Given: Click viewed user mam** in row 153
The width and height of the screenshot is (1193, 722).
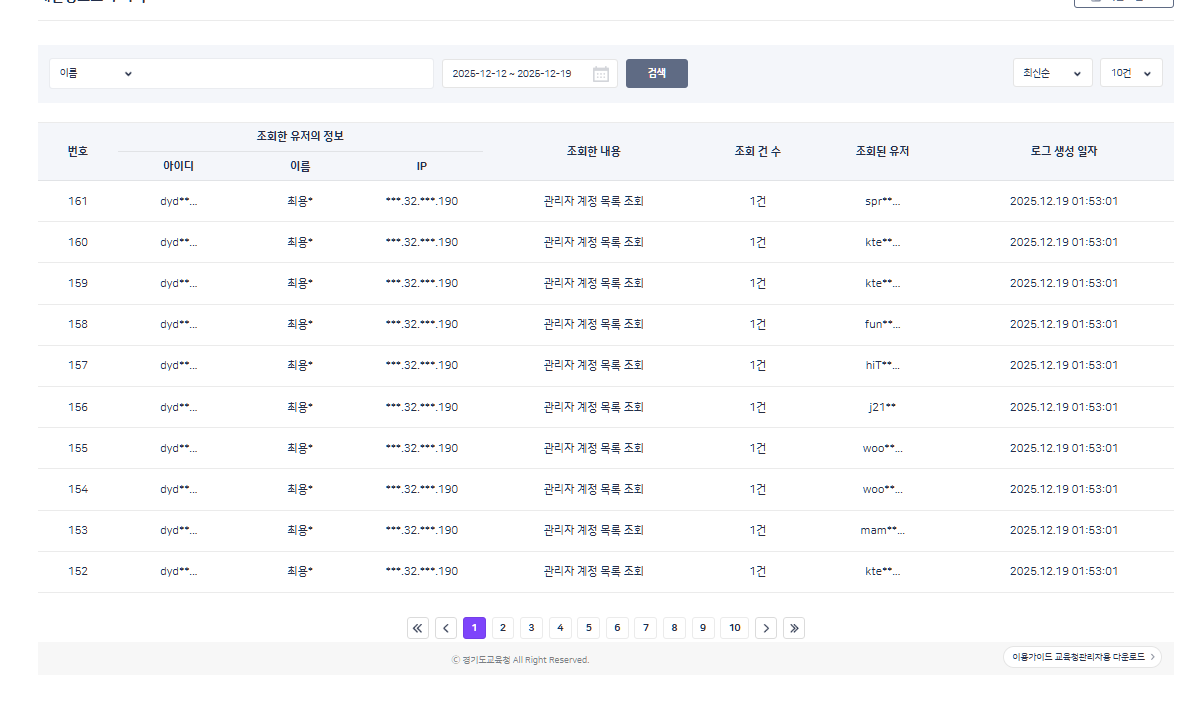Looking at the screenshot, I should [882, 530].
